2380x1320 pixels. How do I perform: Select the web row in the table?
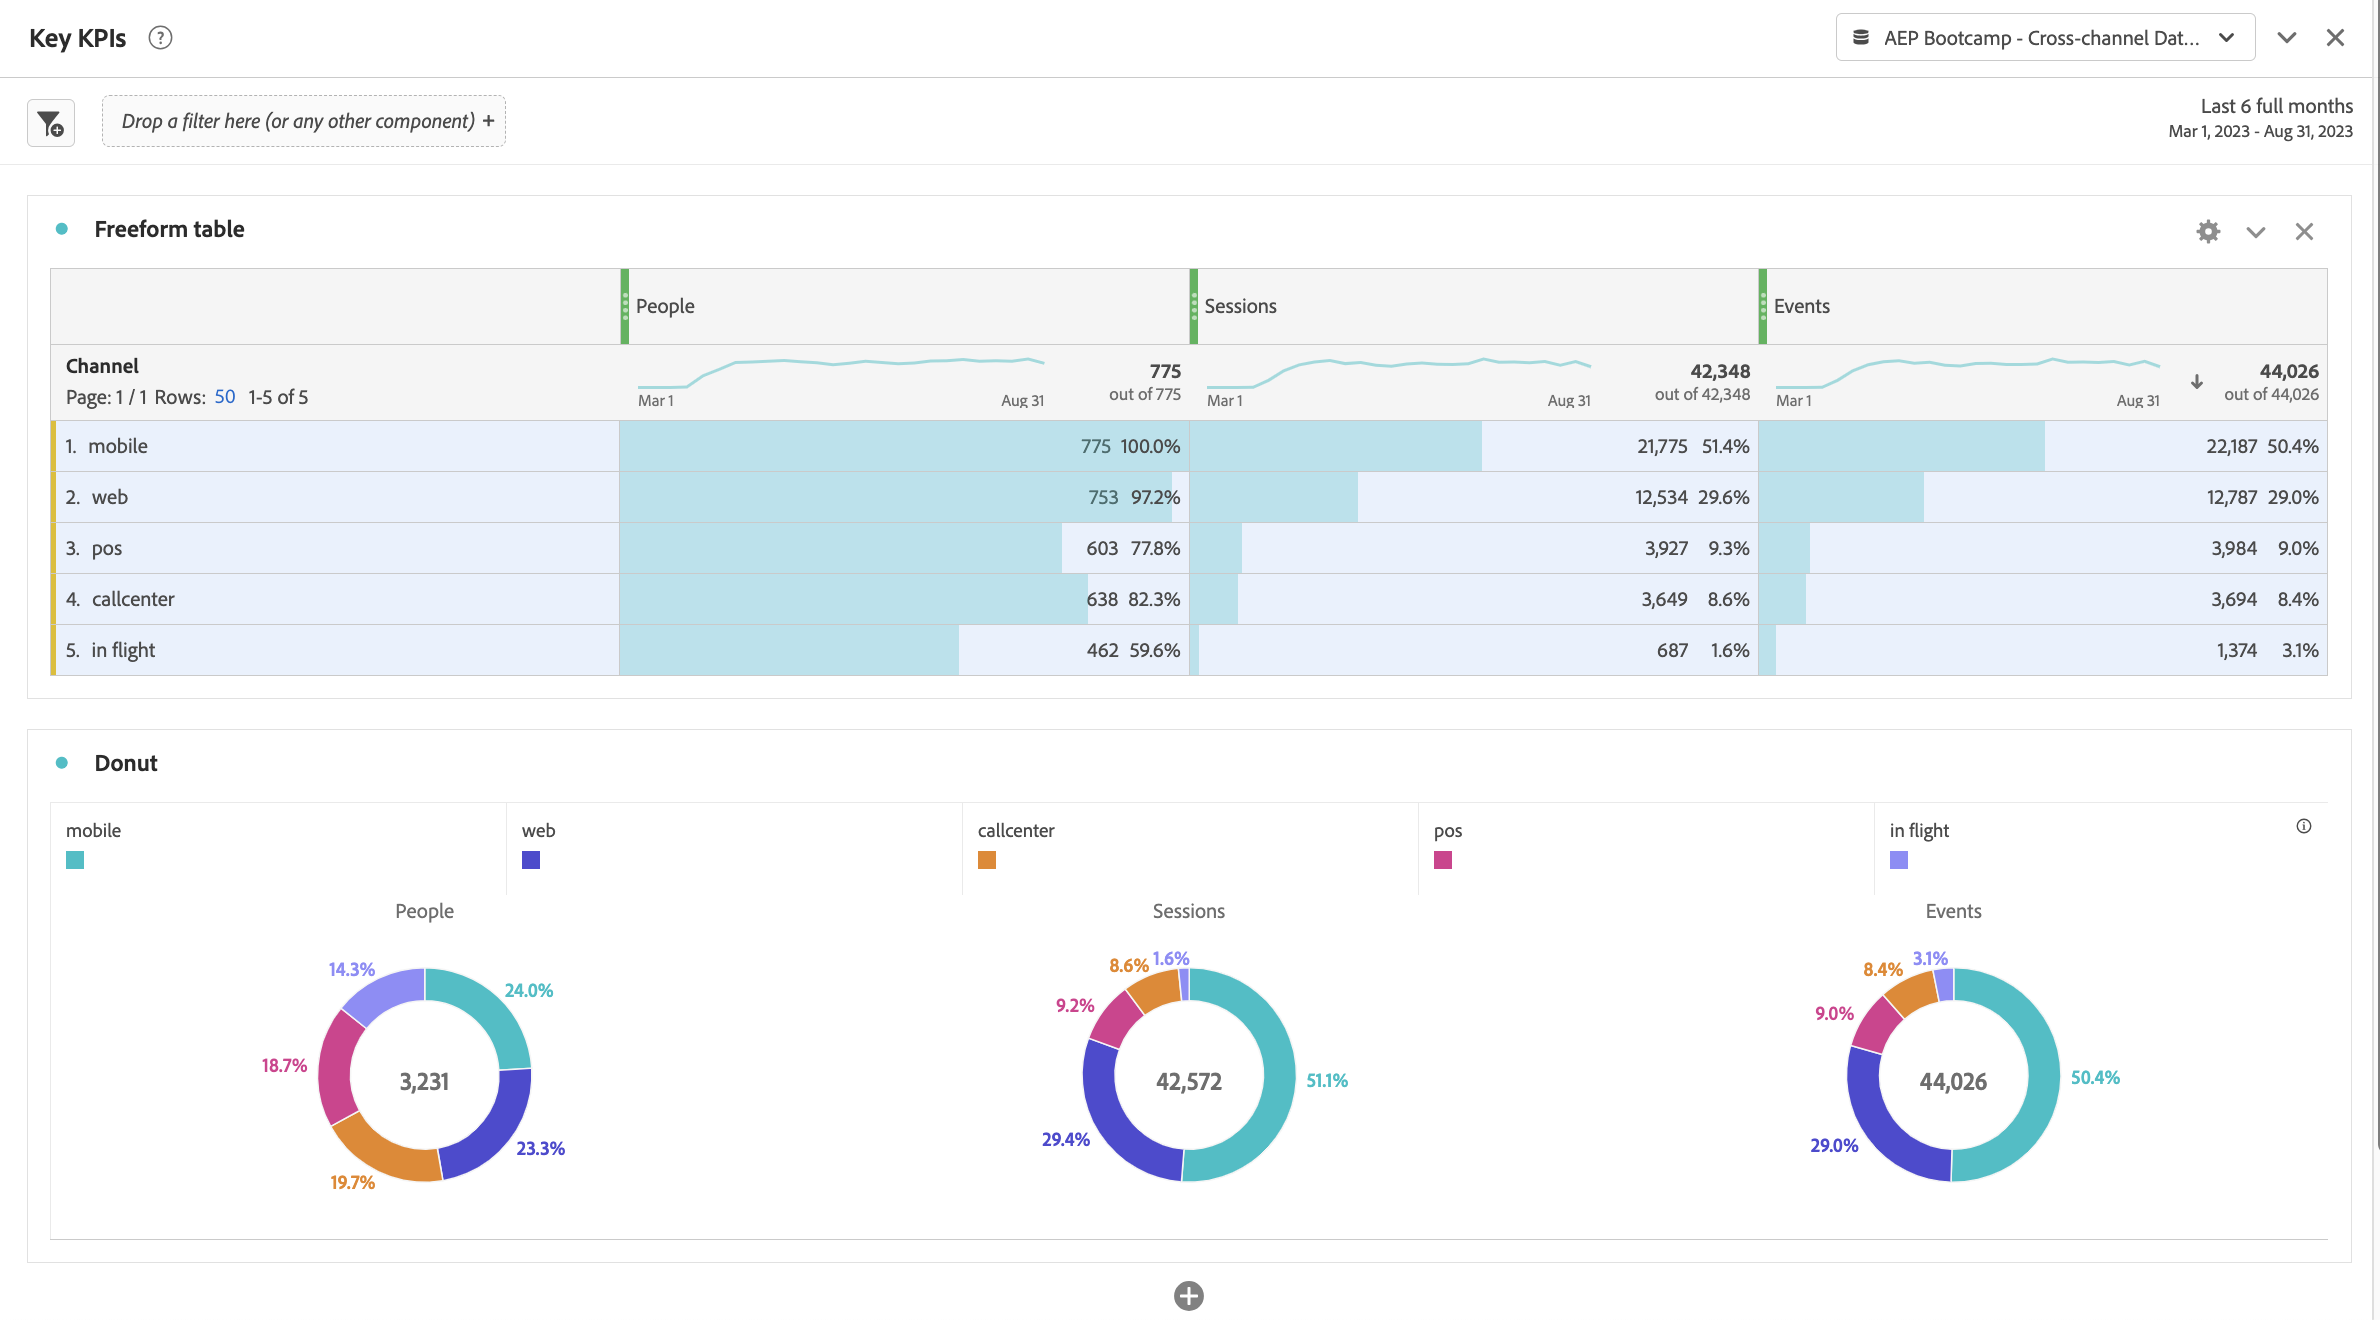coord(1189,497)
